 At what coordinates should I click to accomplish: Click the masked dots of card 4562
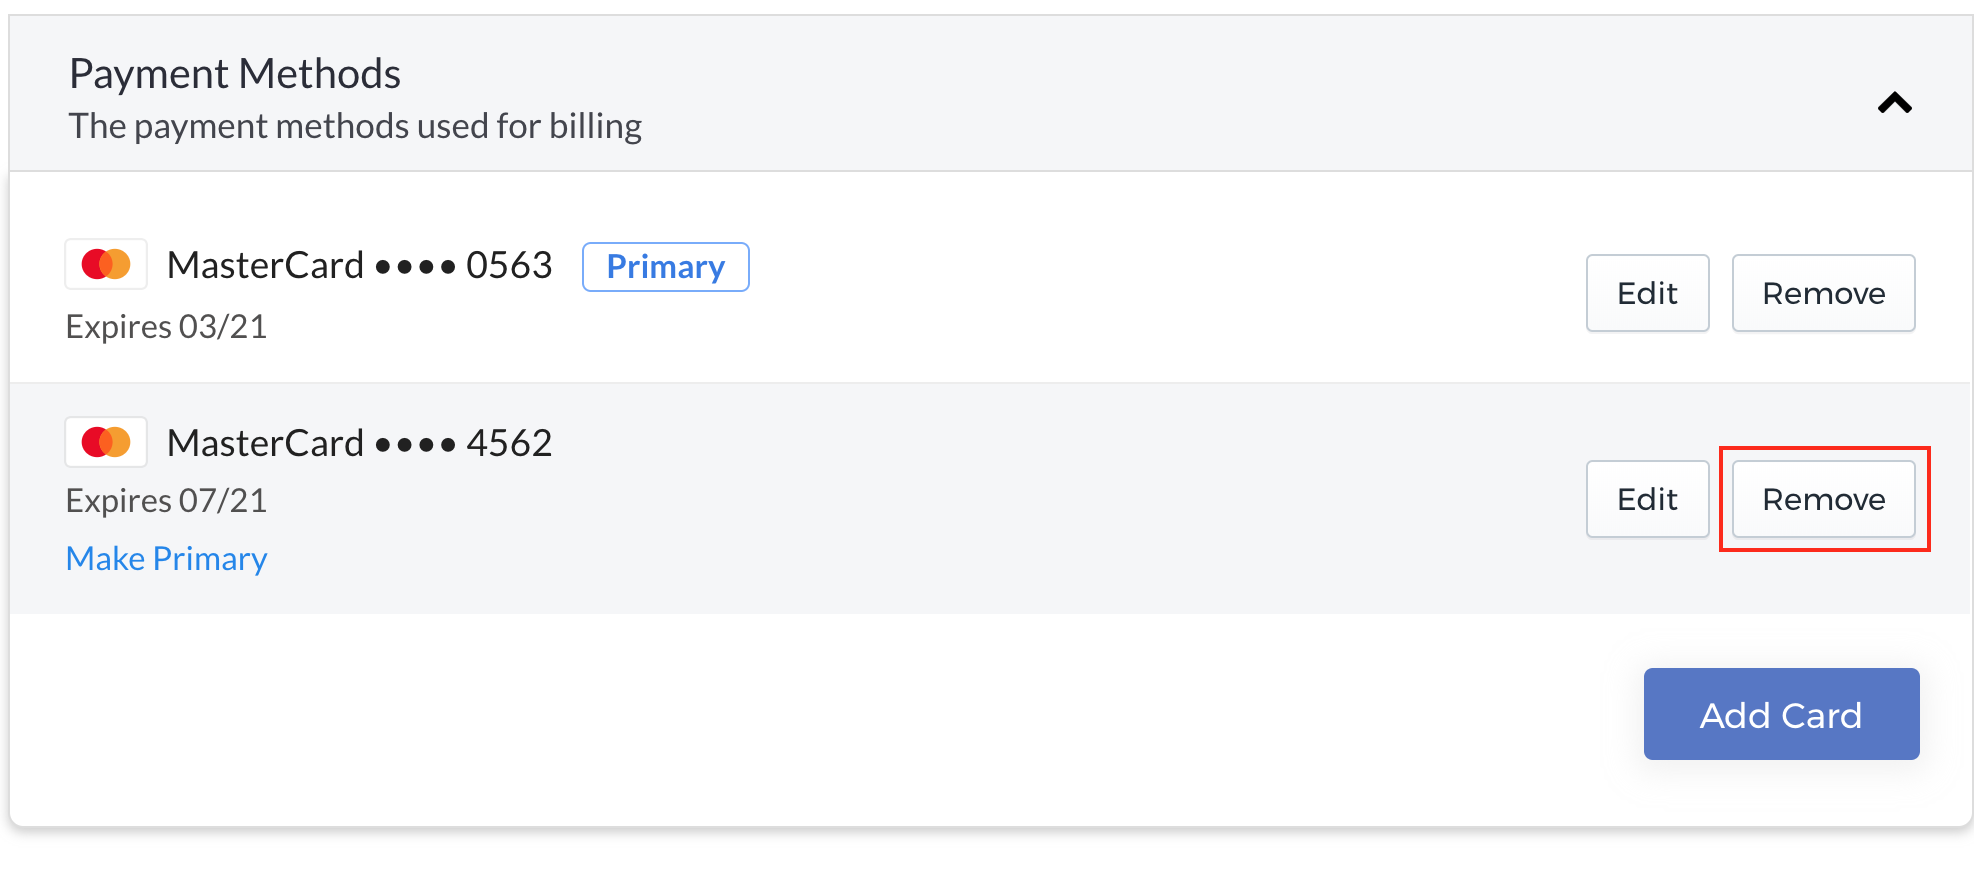[415, 445]
